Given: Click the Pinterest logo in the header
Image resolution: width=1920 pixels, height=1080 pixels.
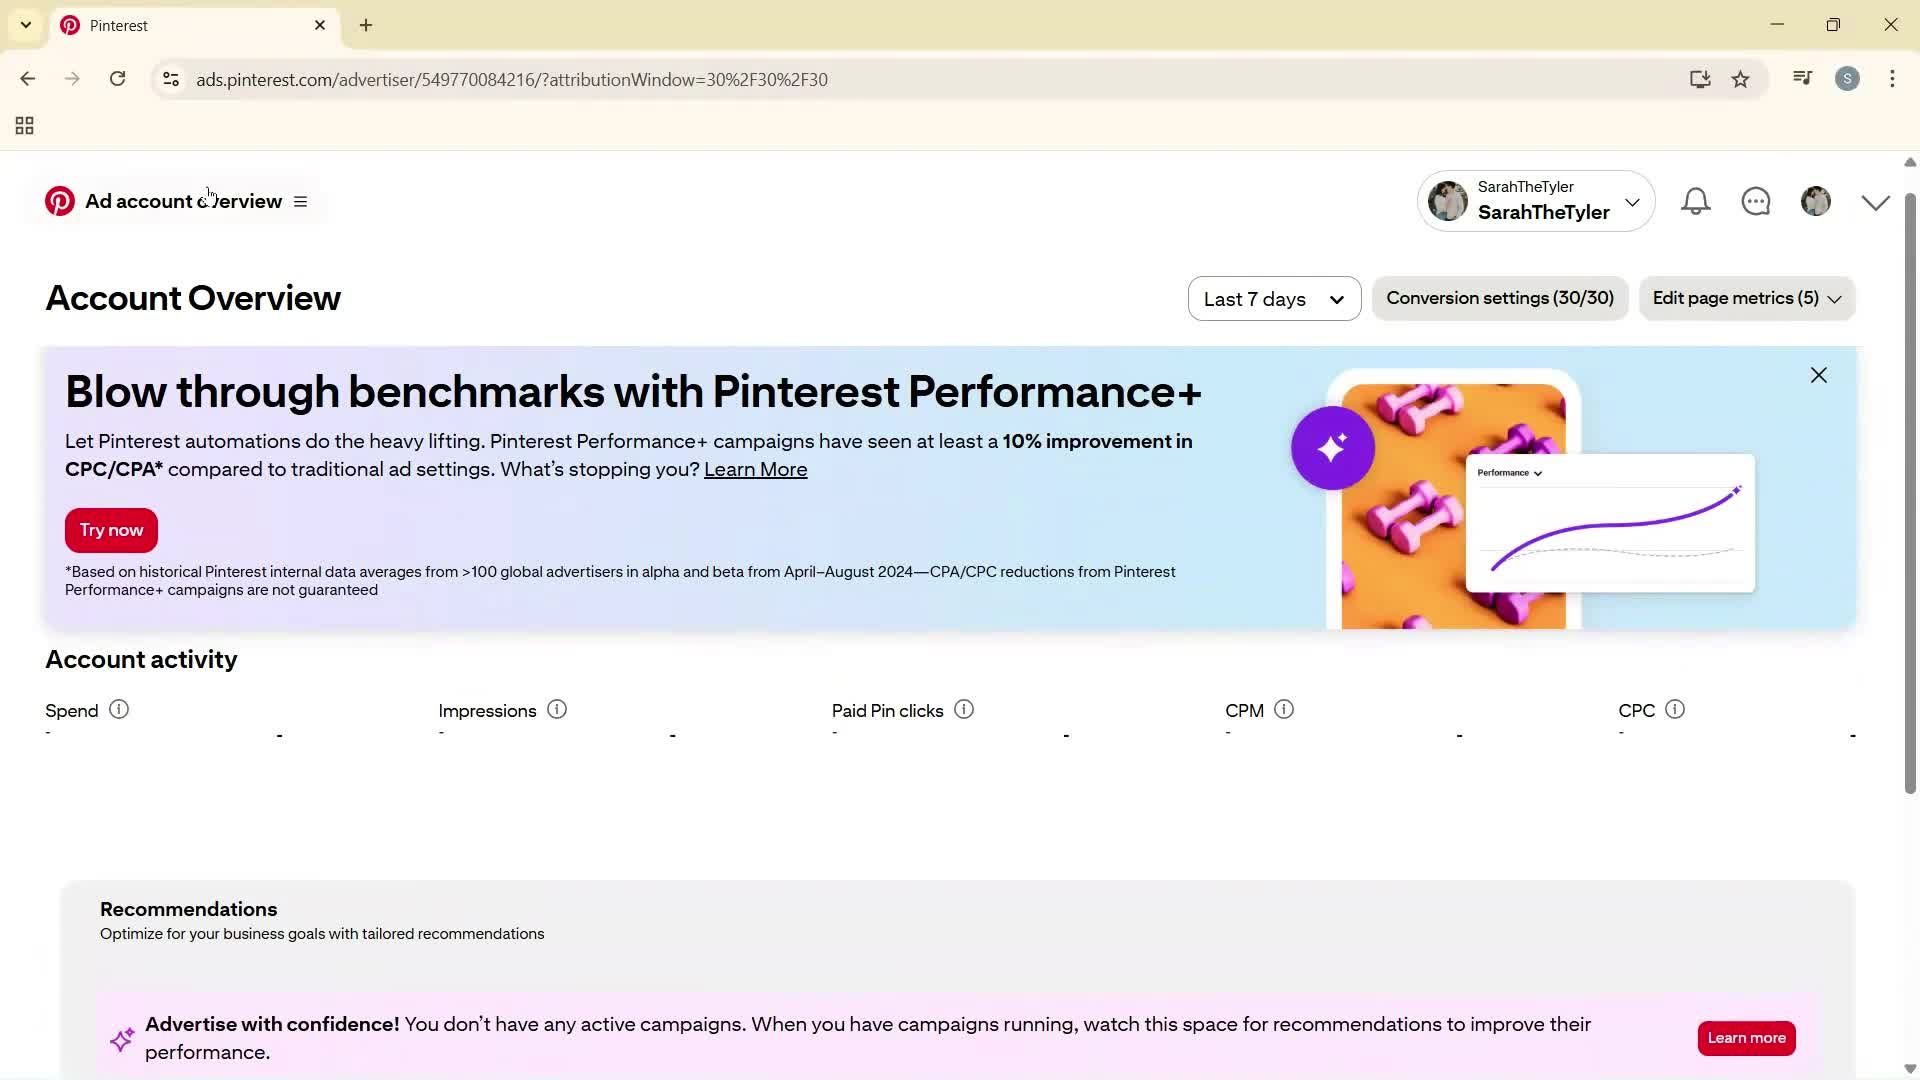Looking at the screenshot, I should (x=59, y=201).
